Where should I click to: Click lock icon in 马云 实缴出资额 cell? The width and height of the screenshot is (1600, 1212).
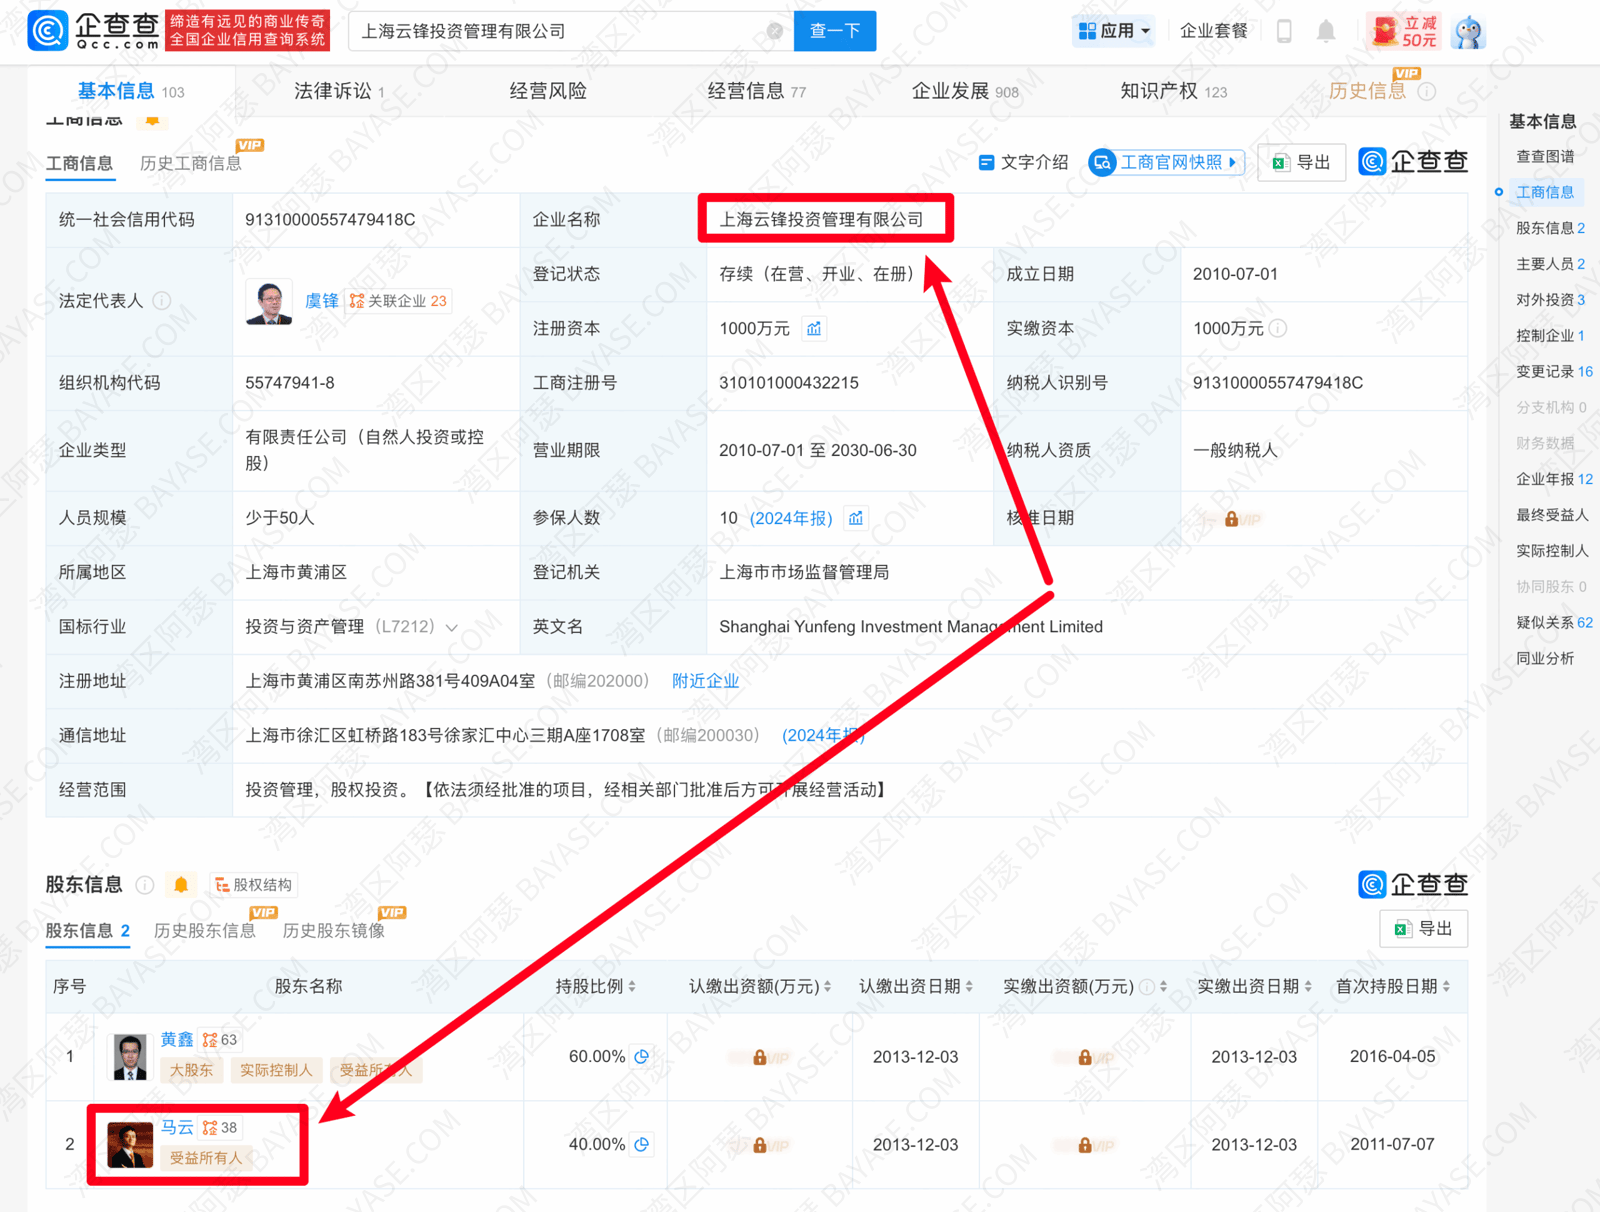[x=1085, y=1146]
